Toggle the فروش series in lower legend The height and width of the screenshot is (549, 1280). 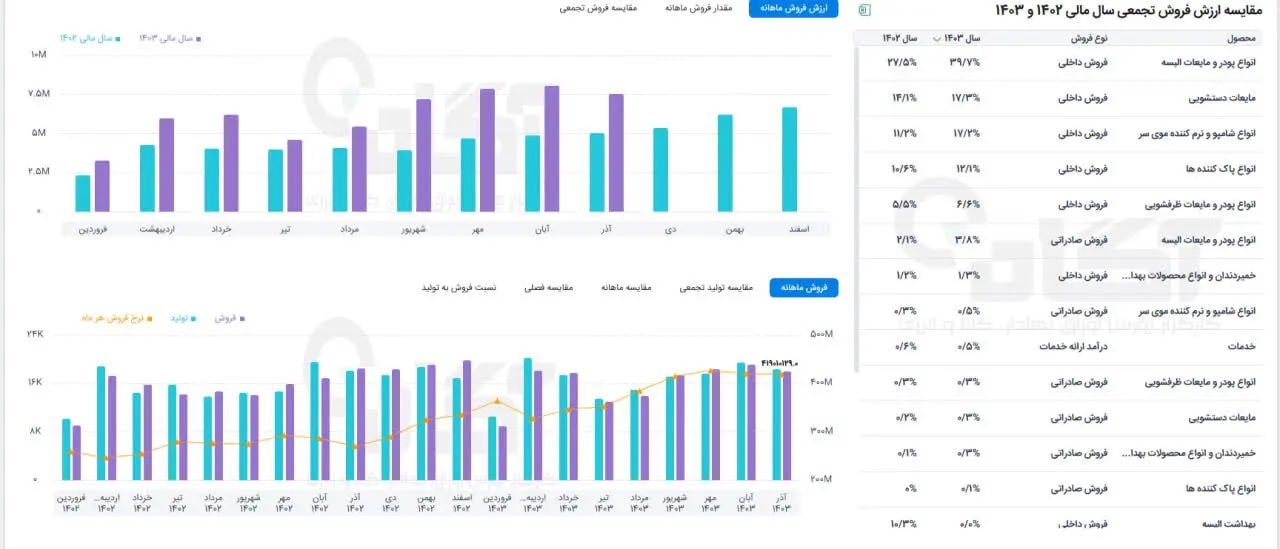coord(230,318)
